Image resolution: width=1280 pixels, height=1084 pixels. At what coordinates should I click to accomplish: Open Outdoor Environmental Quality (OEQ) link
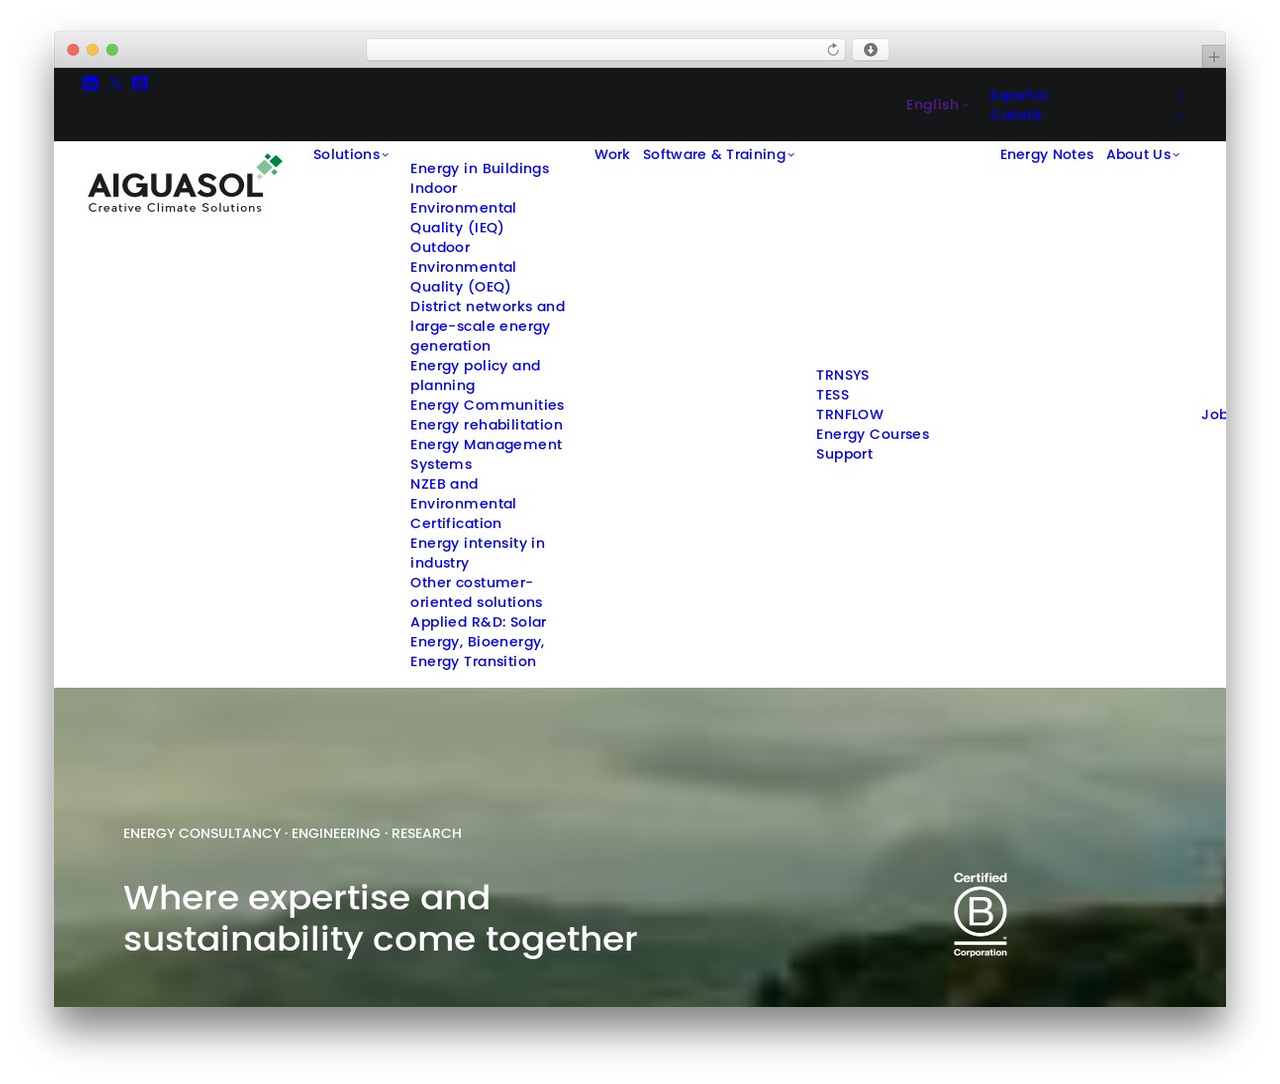click(463, 267)
